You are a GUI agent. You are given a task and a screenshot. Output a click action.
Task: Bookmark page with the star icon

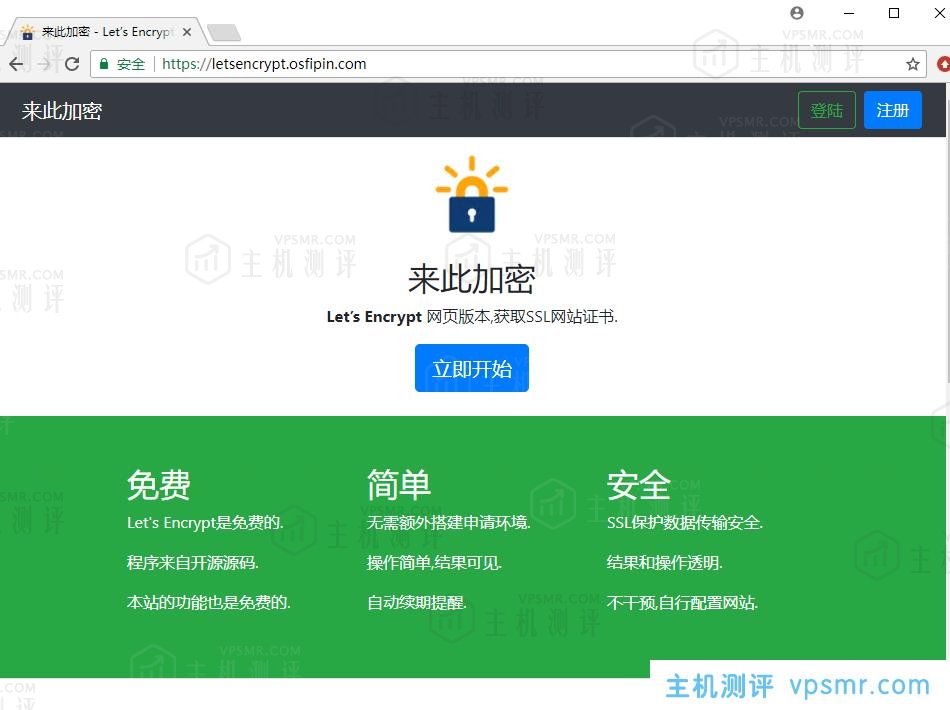(912, 64)
